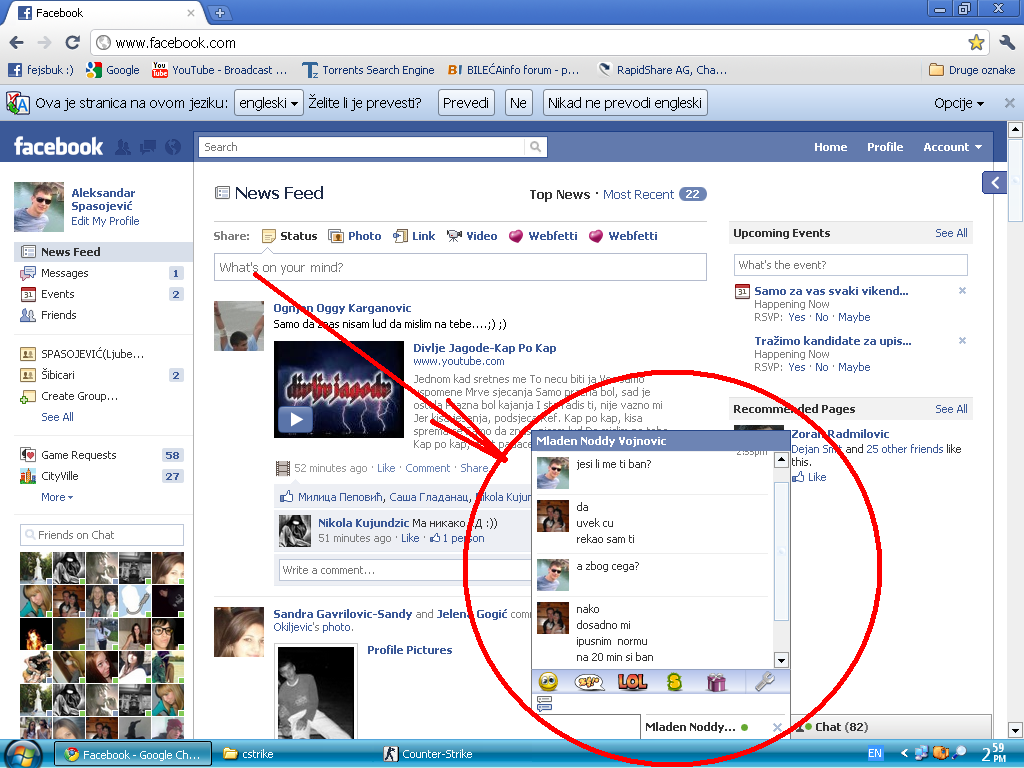Focus the What's on your mind box
Viewport: 1024px width, 768px height.
[460, 267]
